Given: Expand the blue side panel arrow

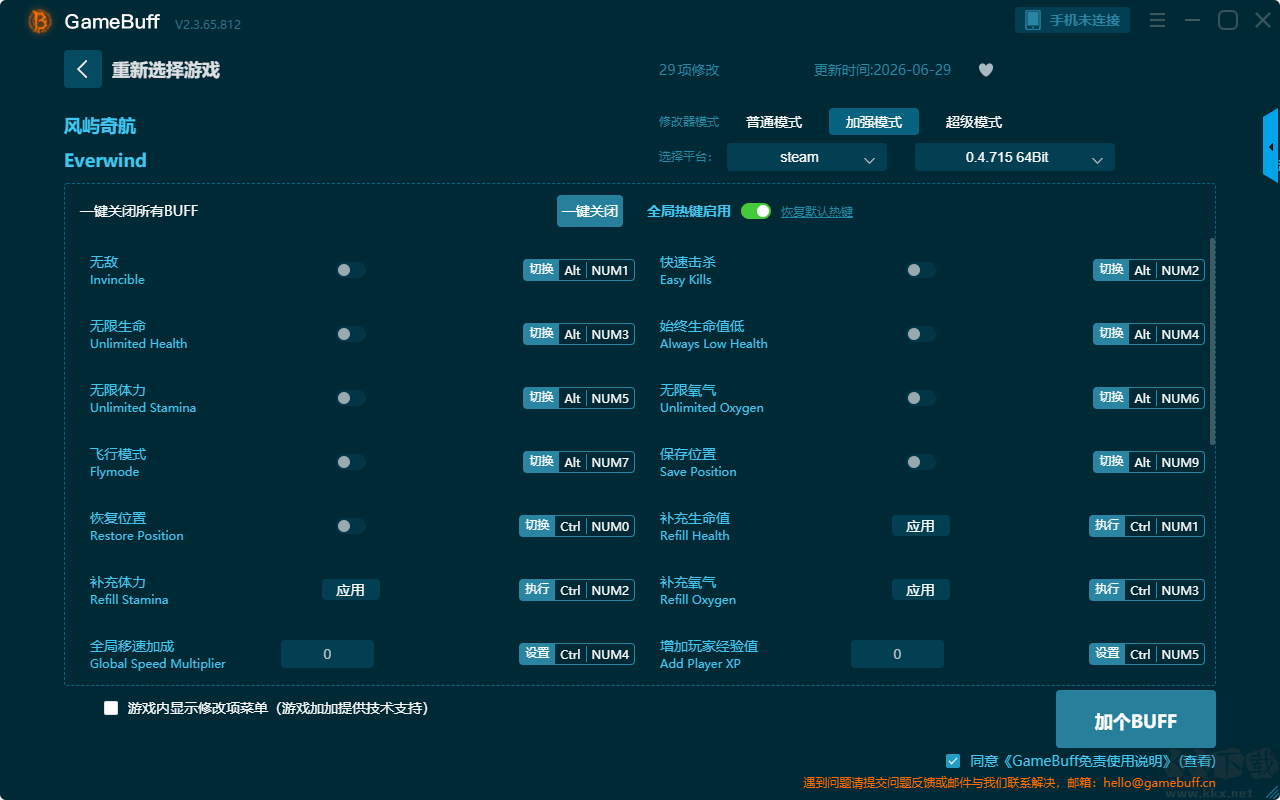Looking at the screenshot, I should click(1271, 146).
